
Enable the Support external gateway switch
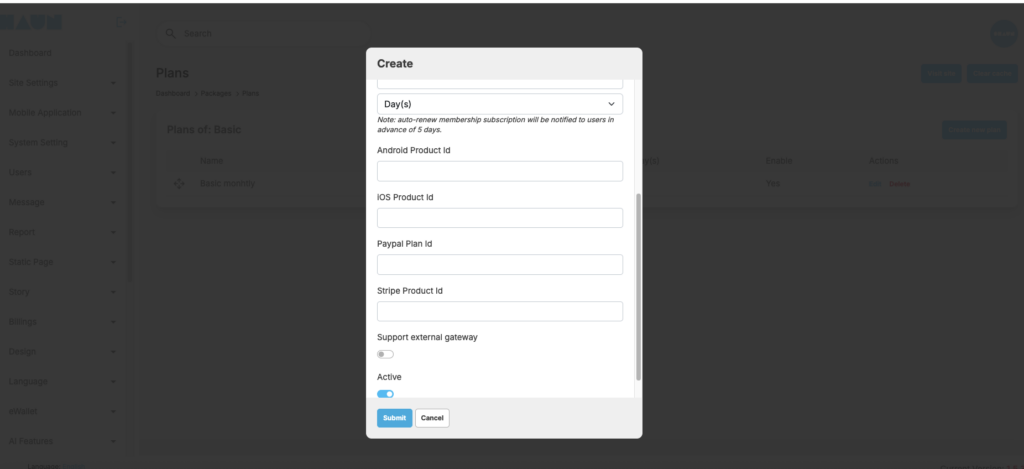(x=385, y=354)
